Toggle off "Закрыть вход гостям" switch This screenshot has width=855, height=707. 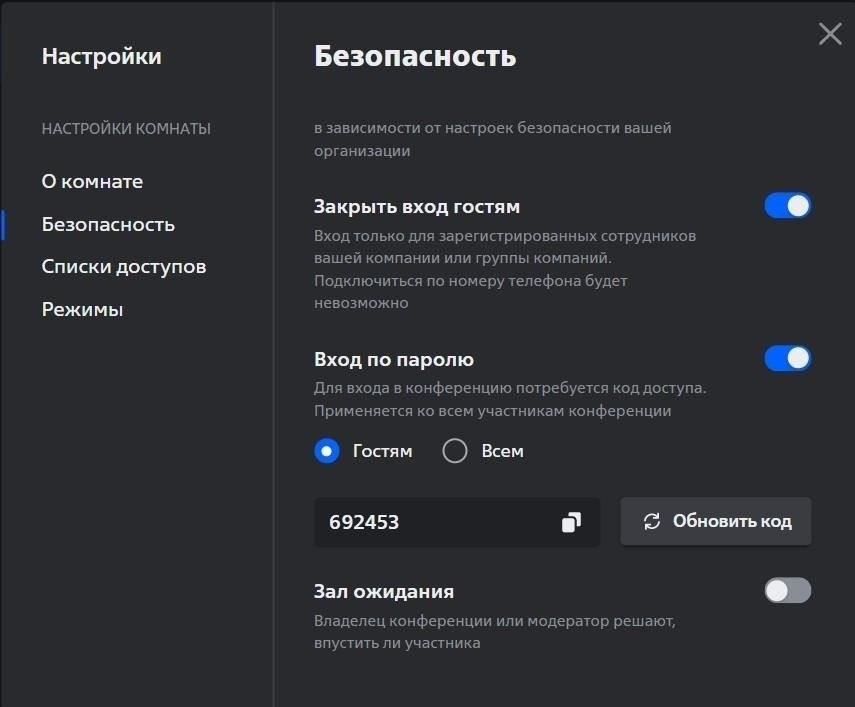(787, 206)
